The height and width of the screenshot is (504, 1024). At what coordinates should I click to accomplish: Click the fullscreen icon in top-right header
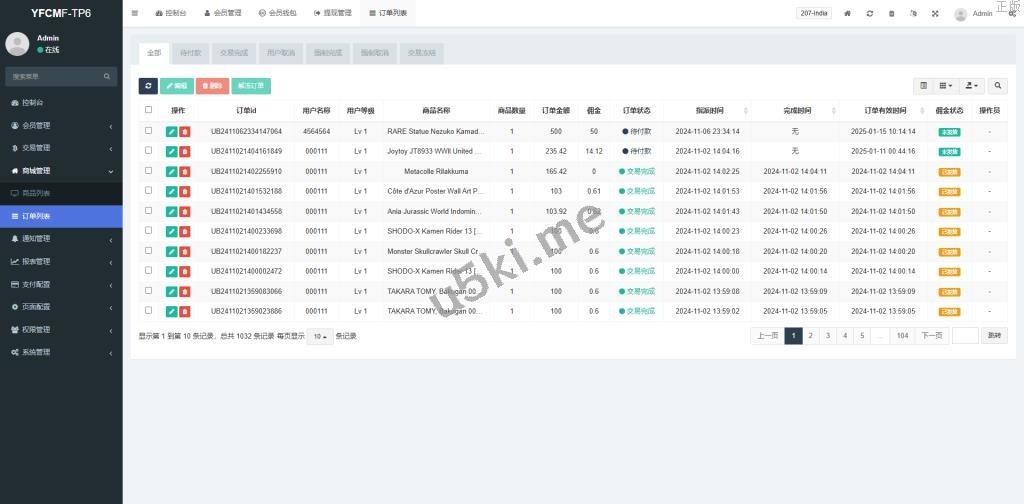pyautogui.click(x=935, y=14)
